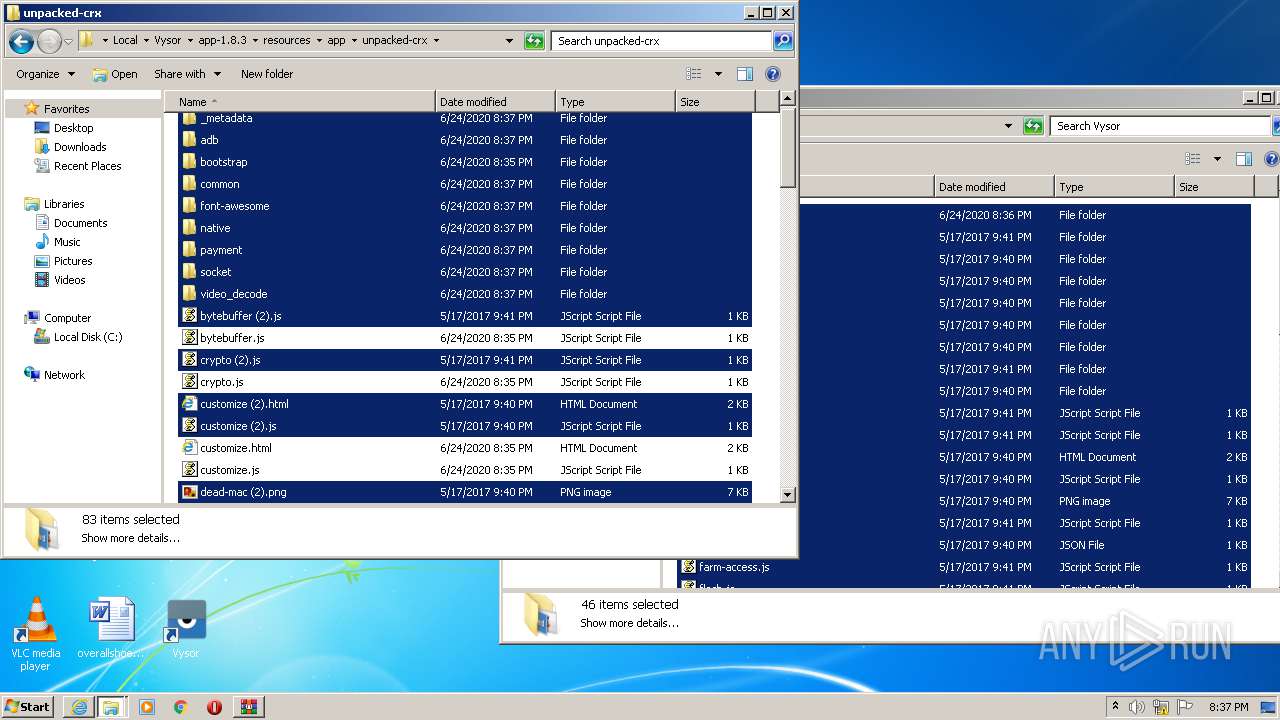
Task: Click the Forward navigation arrow in unpacked-crx window
Action: pos(49,41)
